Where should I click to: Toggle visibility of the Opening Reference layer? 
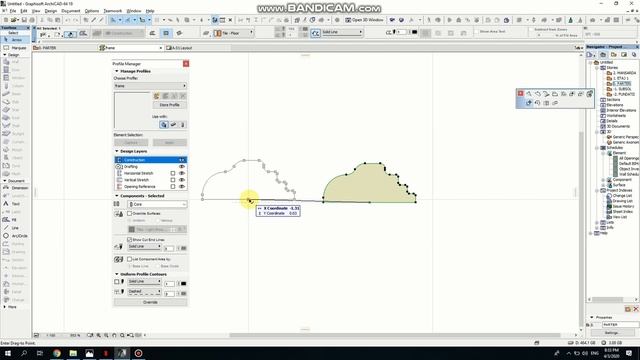click(182, 186)
